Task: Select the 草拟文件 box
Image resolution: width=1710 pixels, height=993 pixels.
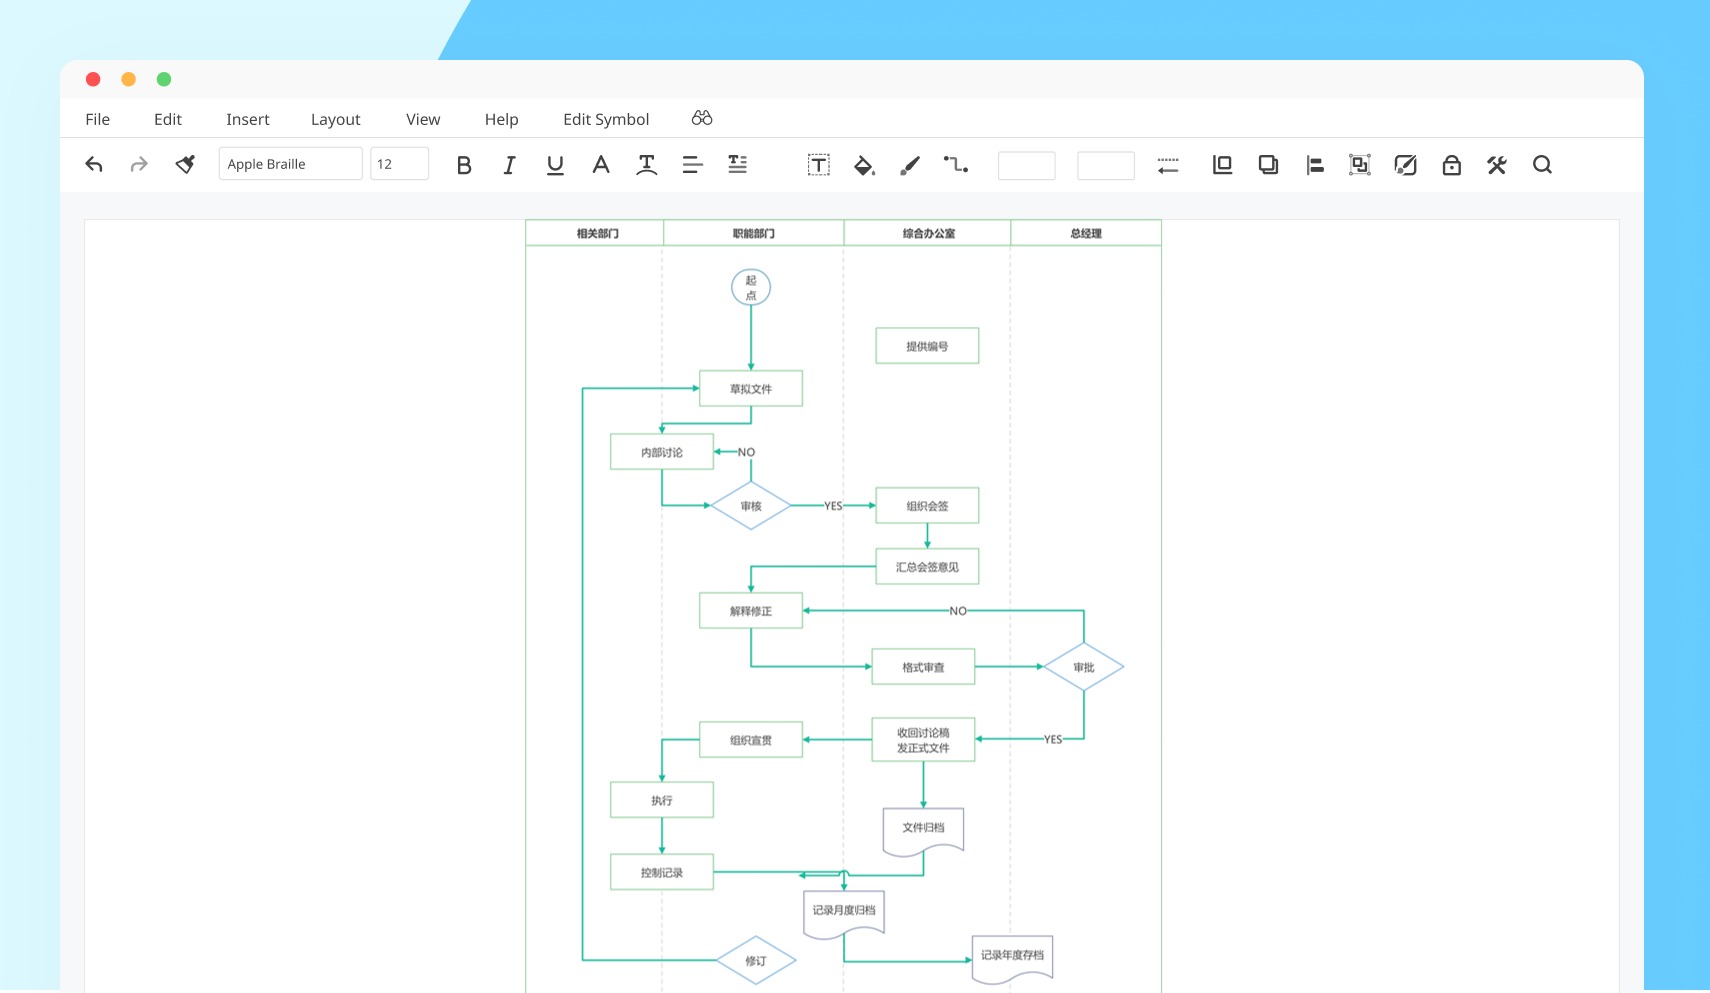Action: (x=751, y=388)
